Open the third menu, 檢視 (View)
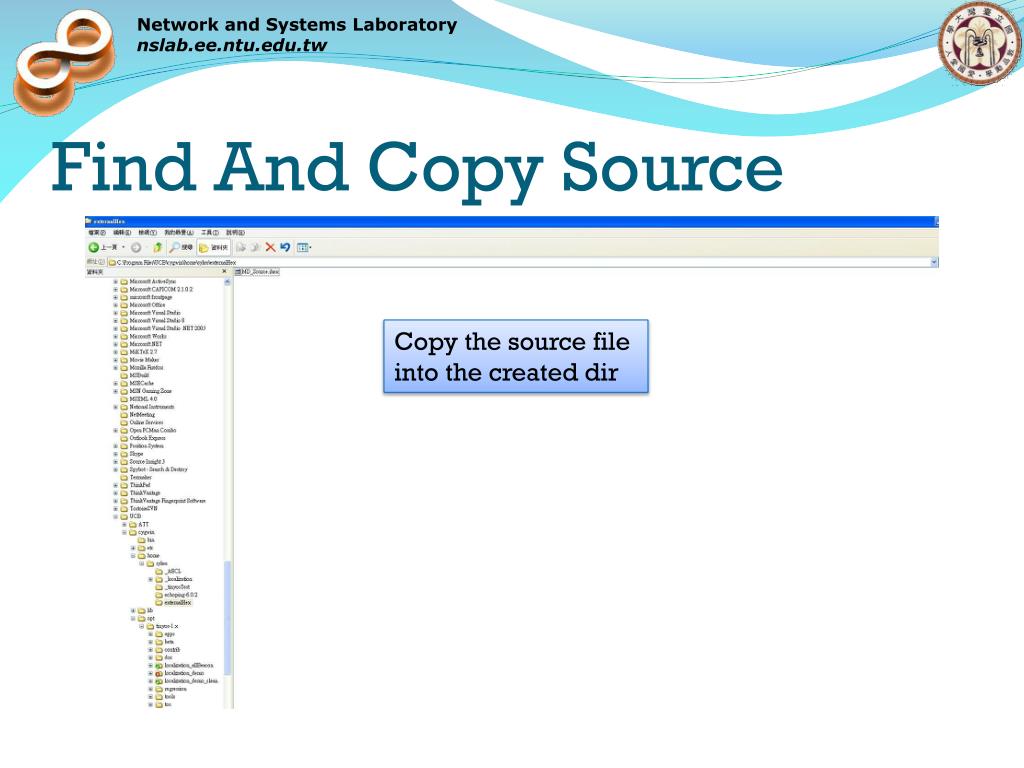Image resolution: width=1024 pixels, height=768 pixels. (147, 232)
